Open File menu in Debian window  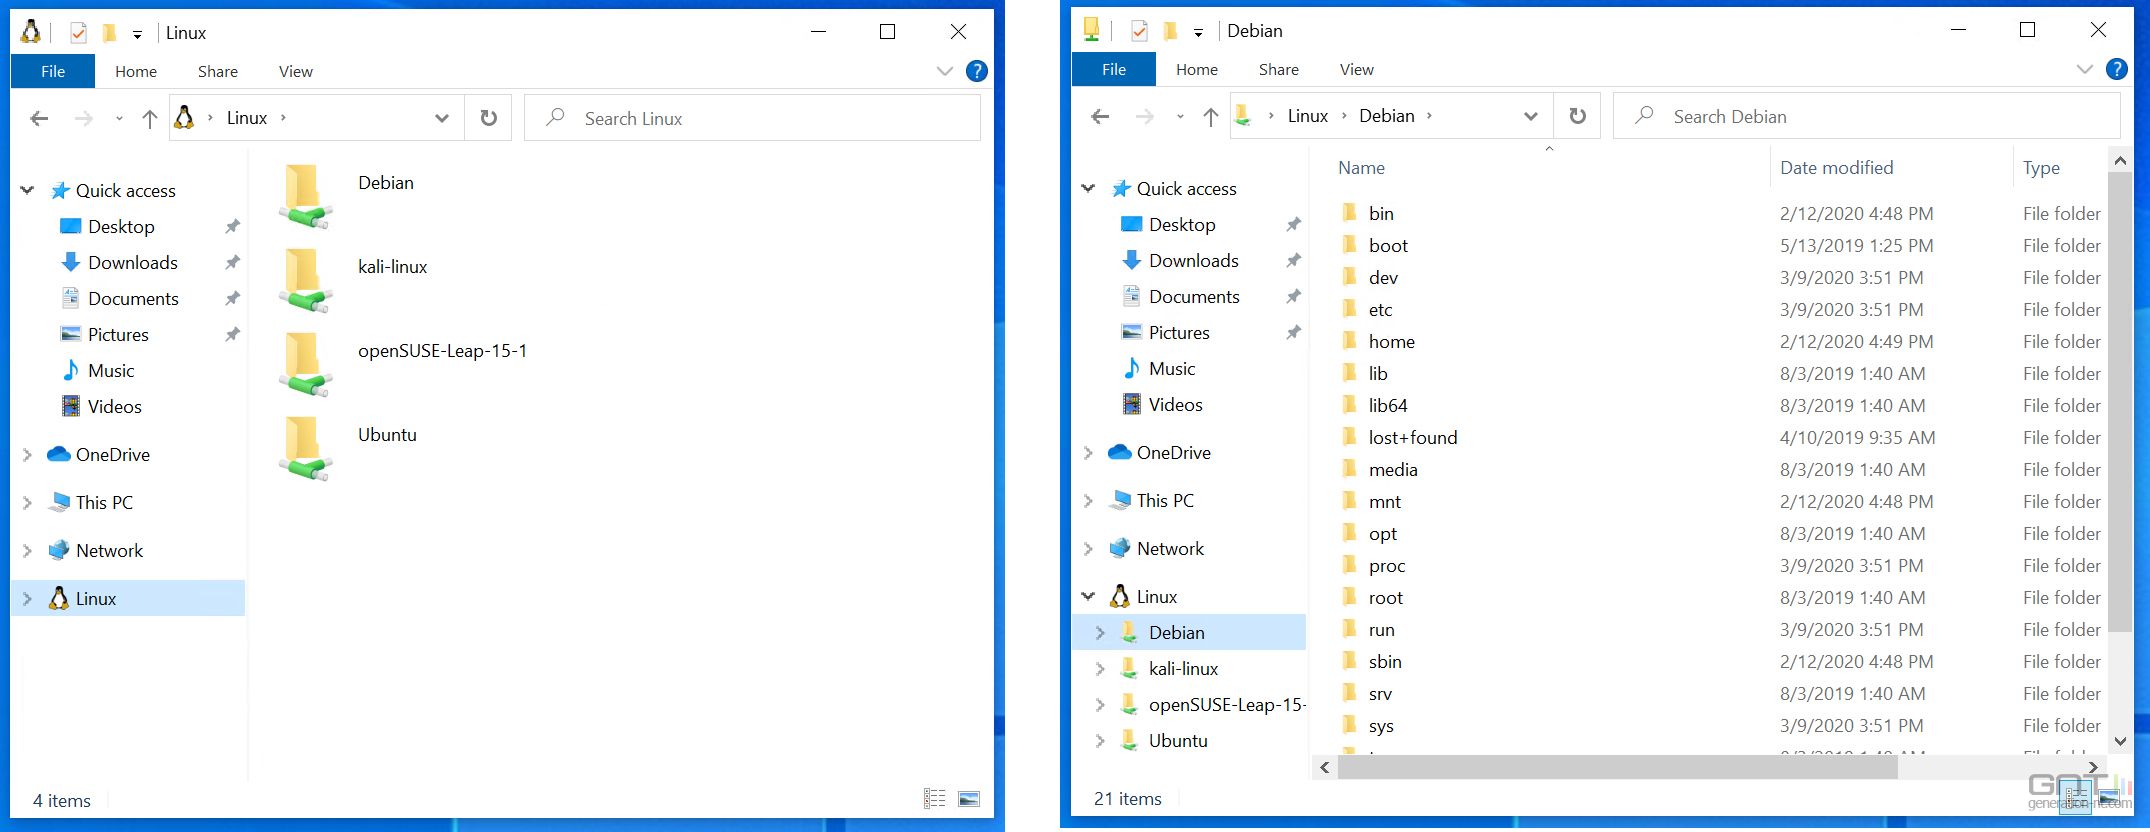(1114, 69)
